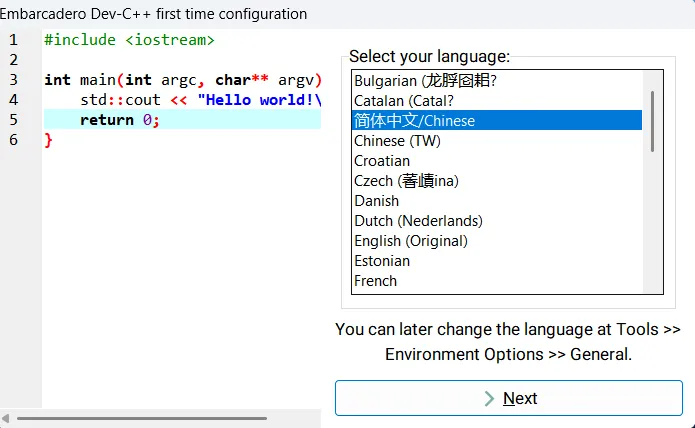Choose Czech from the language list
This screenshot has height=428, width=695.
coord(496,180)
